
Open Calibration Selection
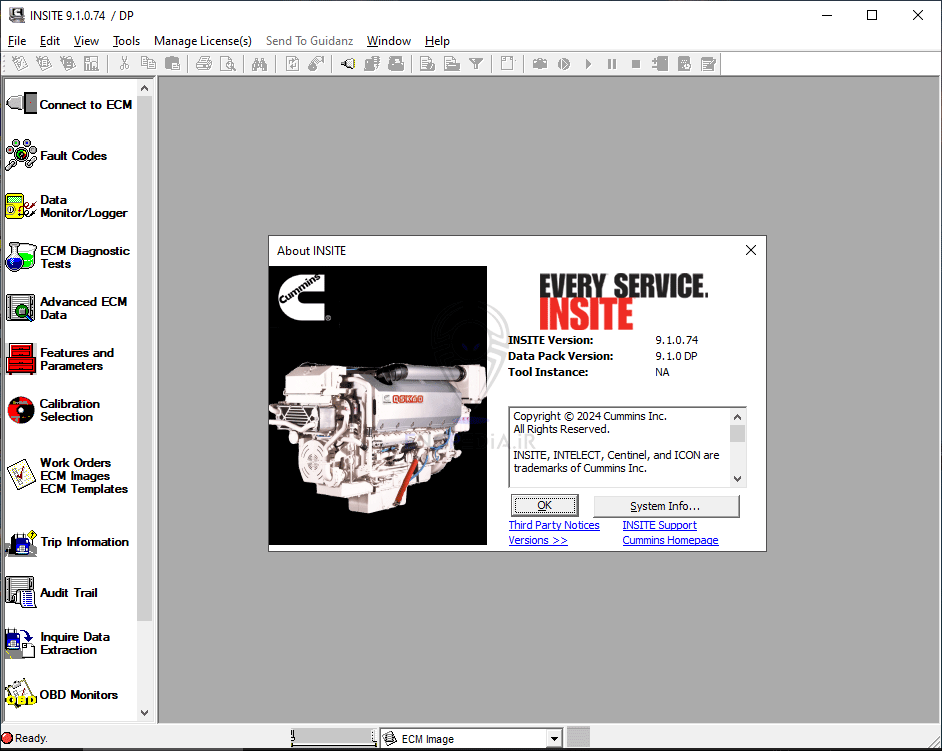(53, 410)
